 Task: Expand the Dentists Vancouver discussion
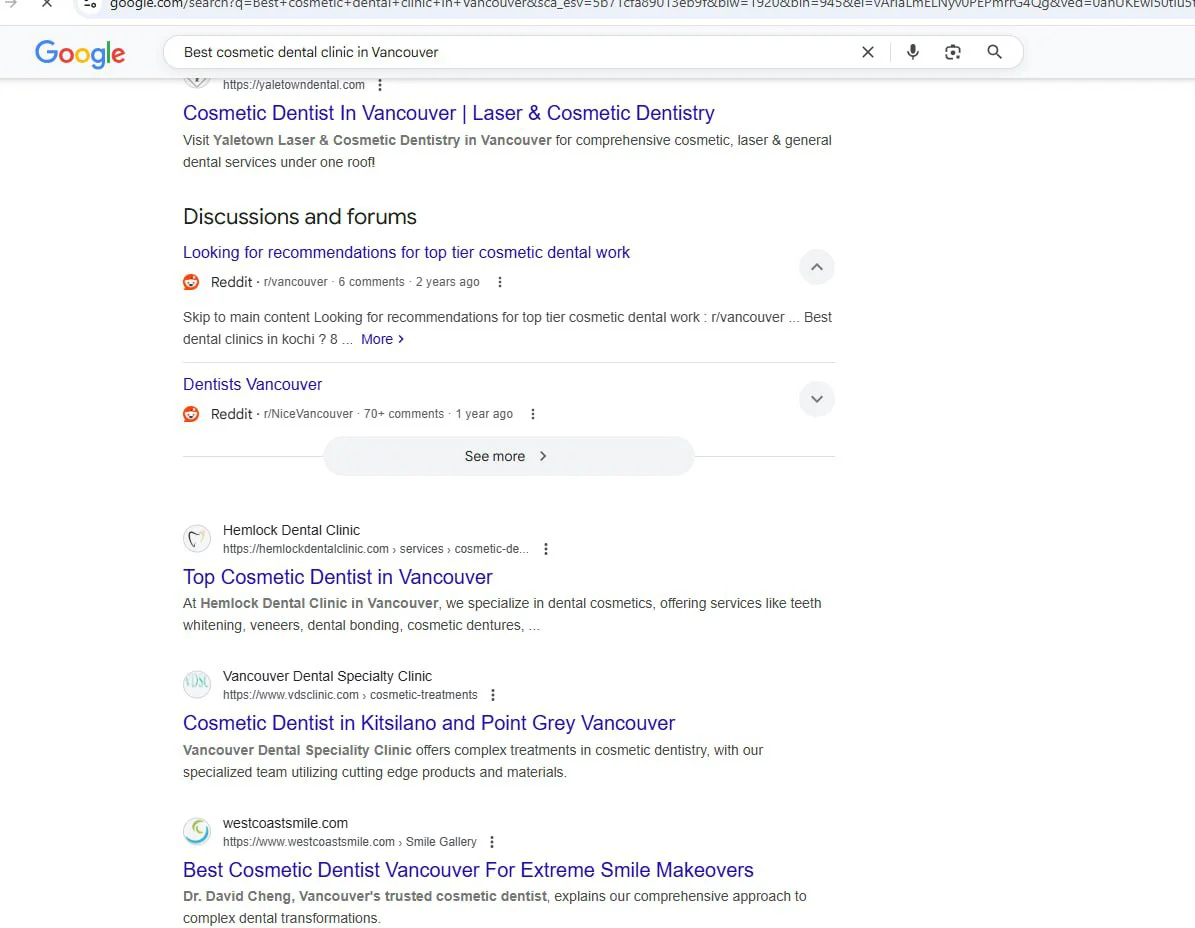point(816,398)
